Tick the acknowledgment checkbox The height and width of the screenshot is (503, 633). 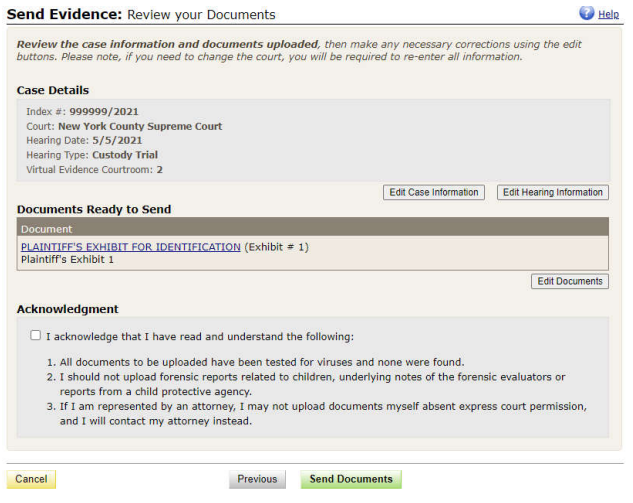36,336
